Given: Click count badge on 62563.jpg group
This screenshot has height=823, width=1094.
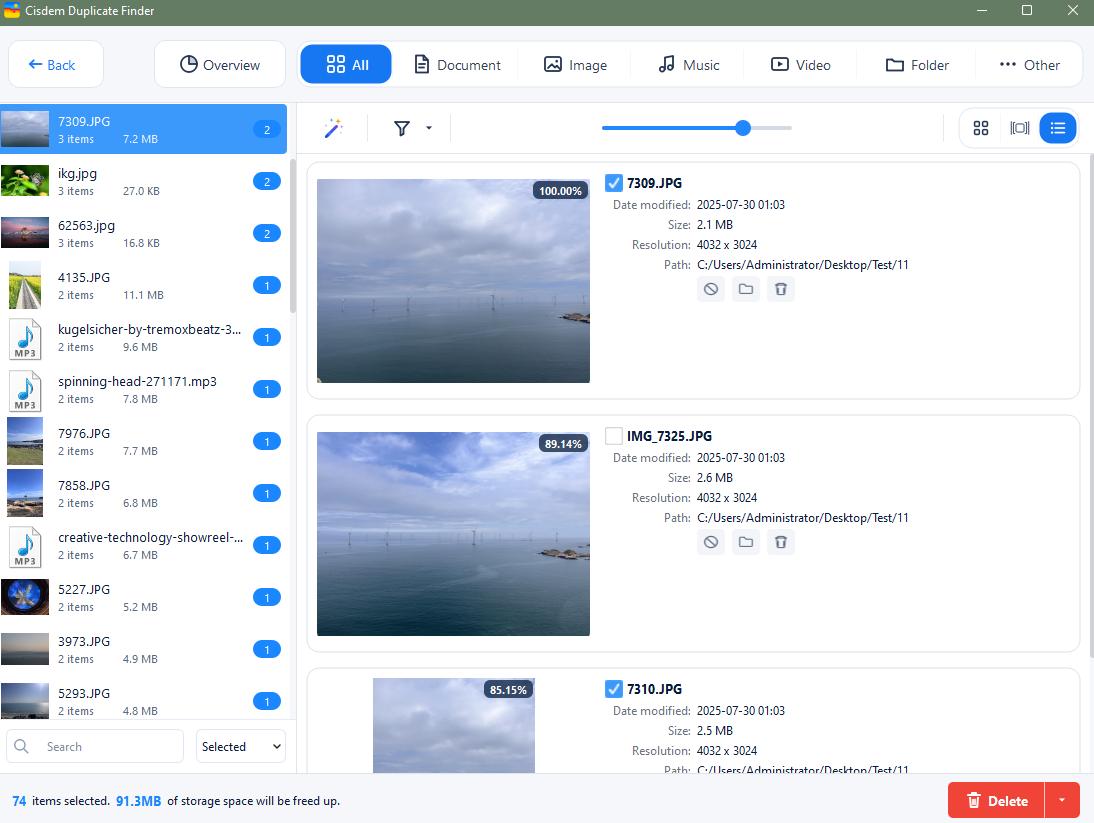Looking at the screenshot, I should [267, 234].
